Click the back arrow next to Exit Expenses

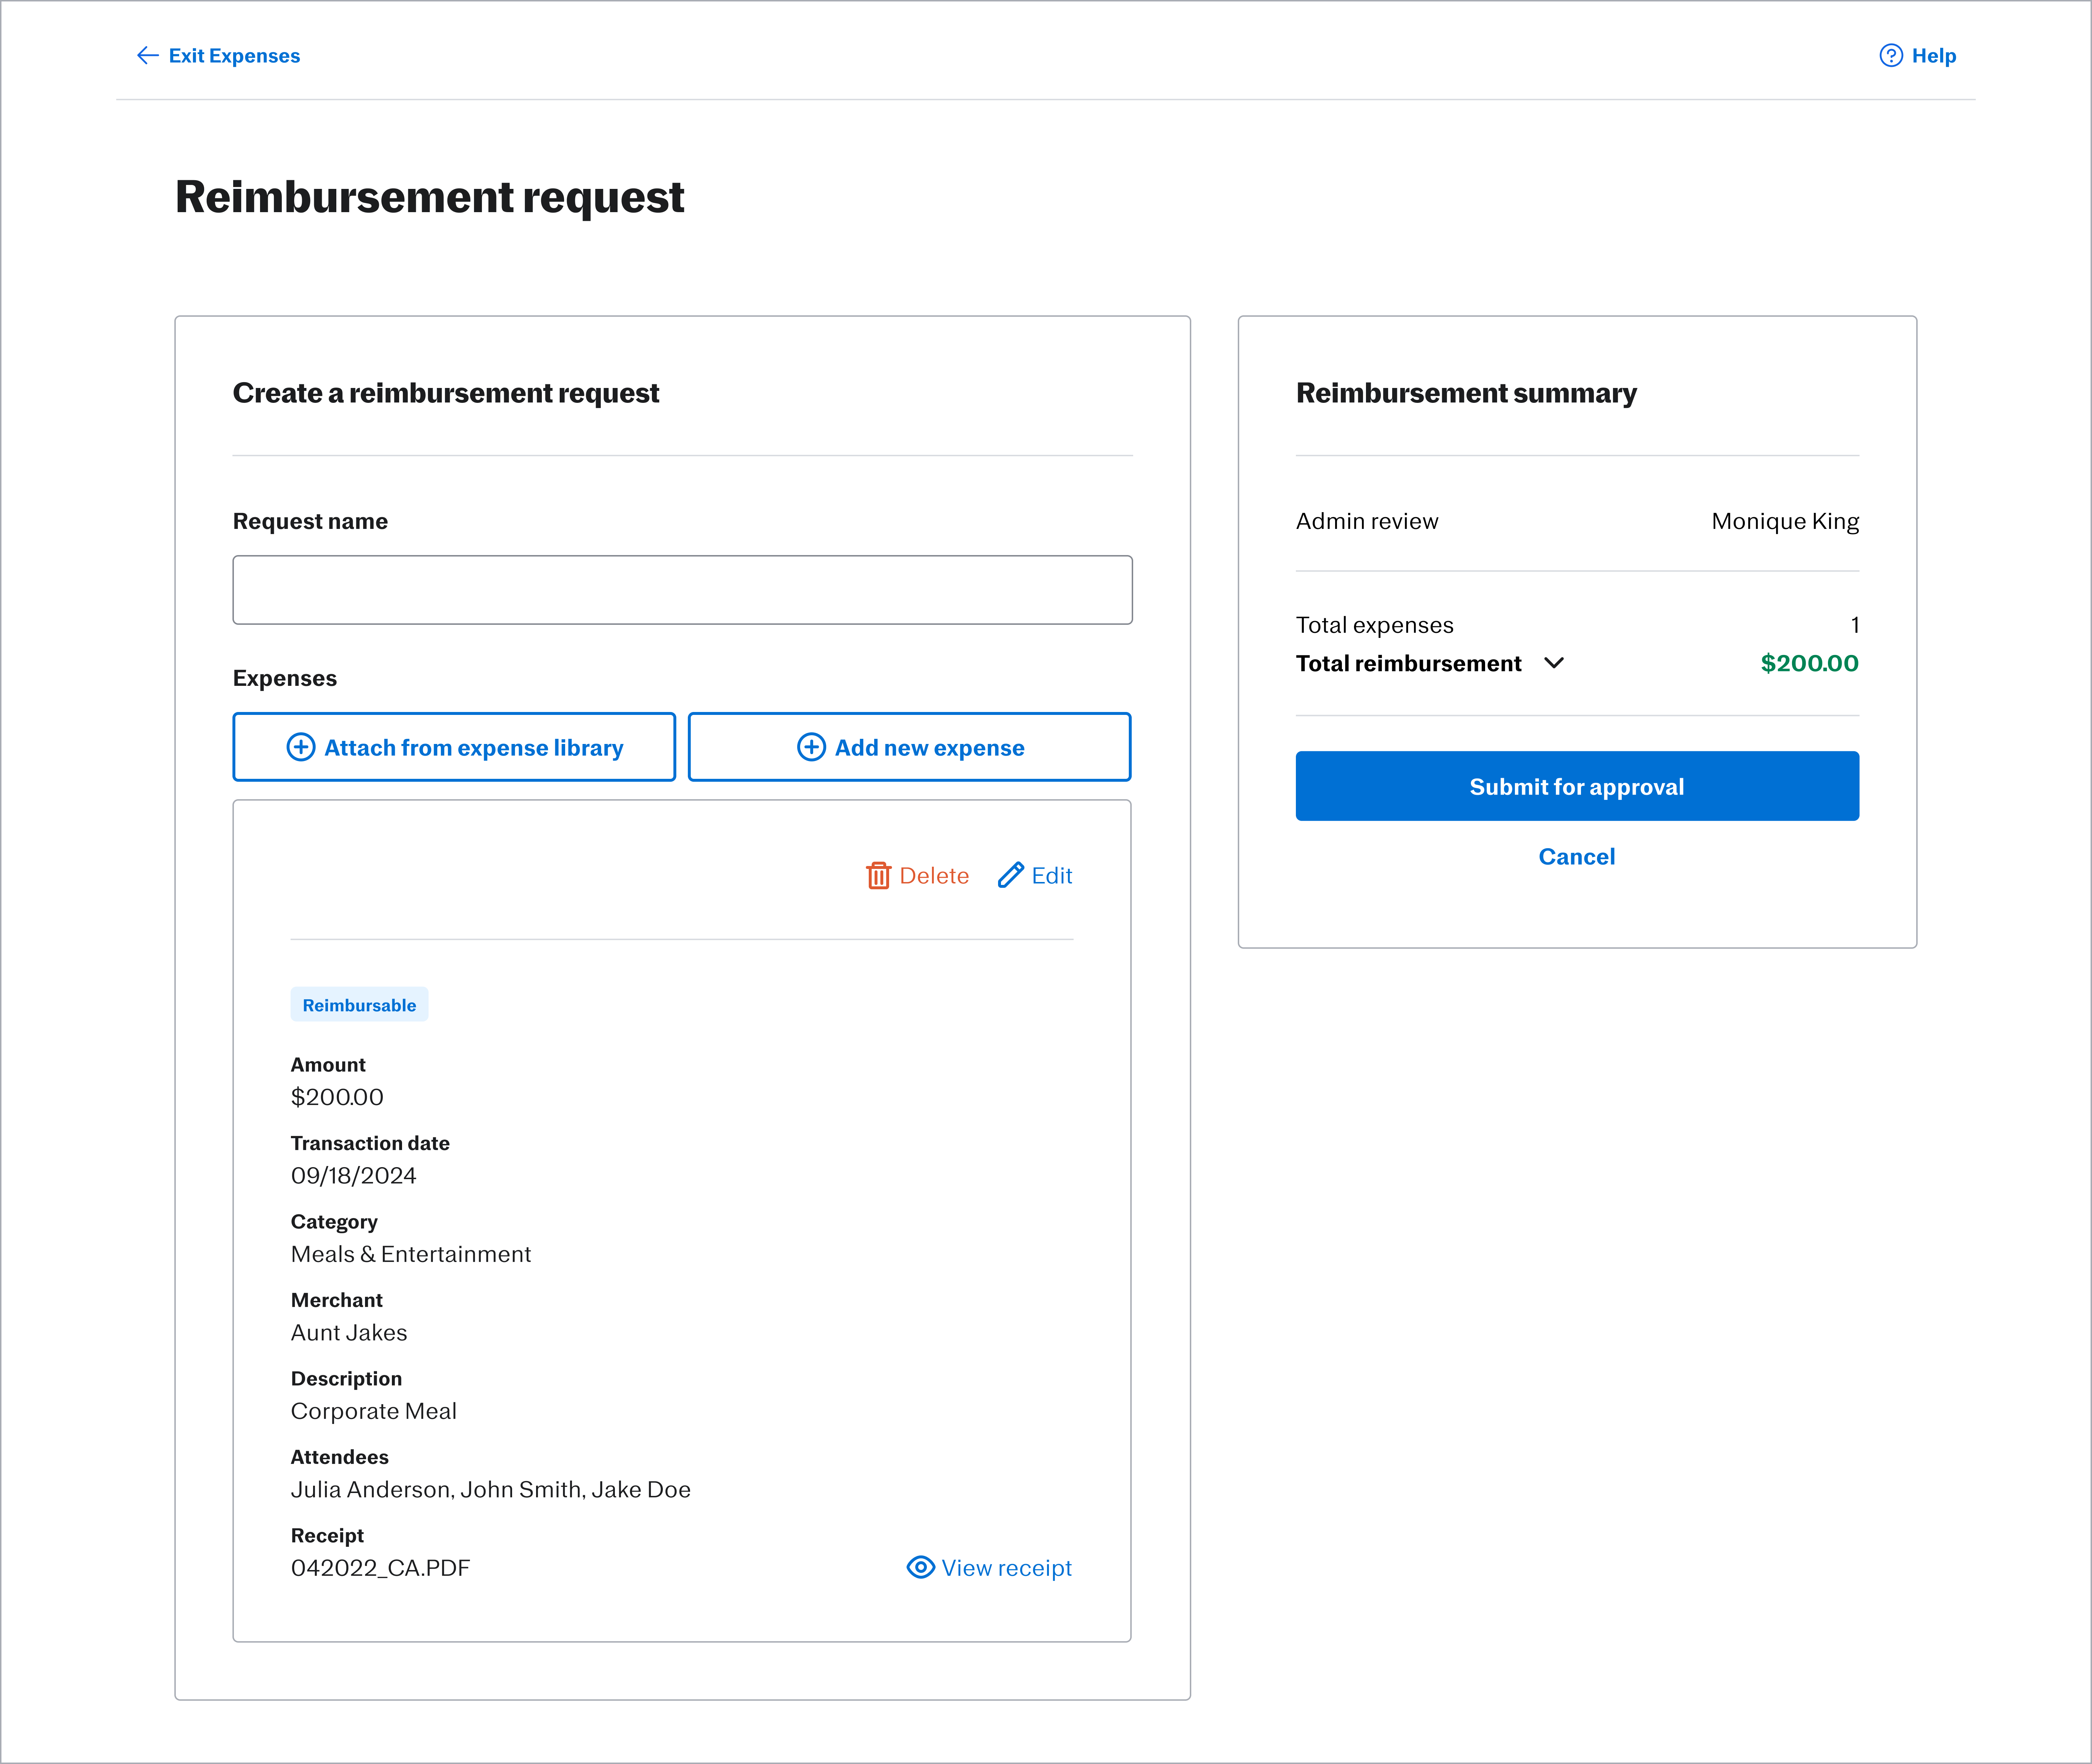(x=147, y=56)
